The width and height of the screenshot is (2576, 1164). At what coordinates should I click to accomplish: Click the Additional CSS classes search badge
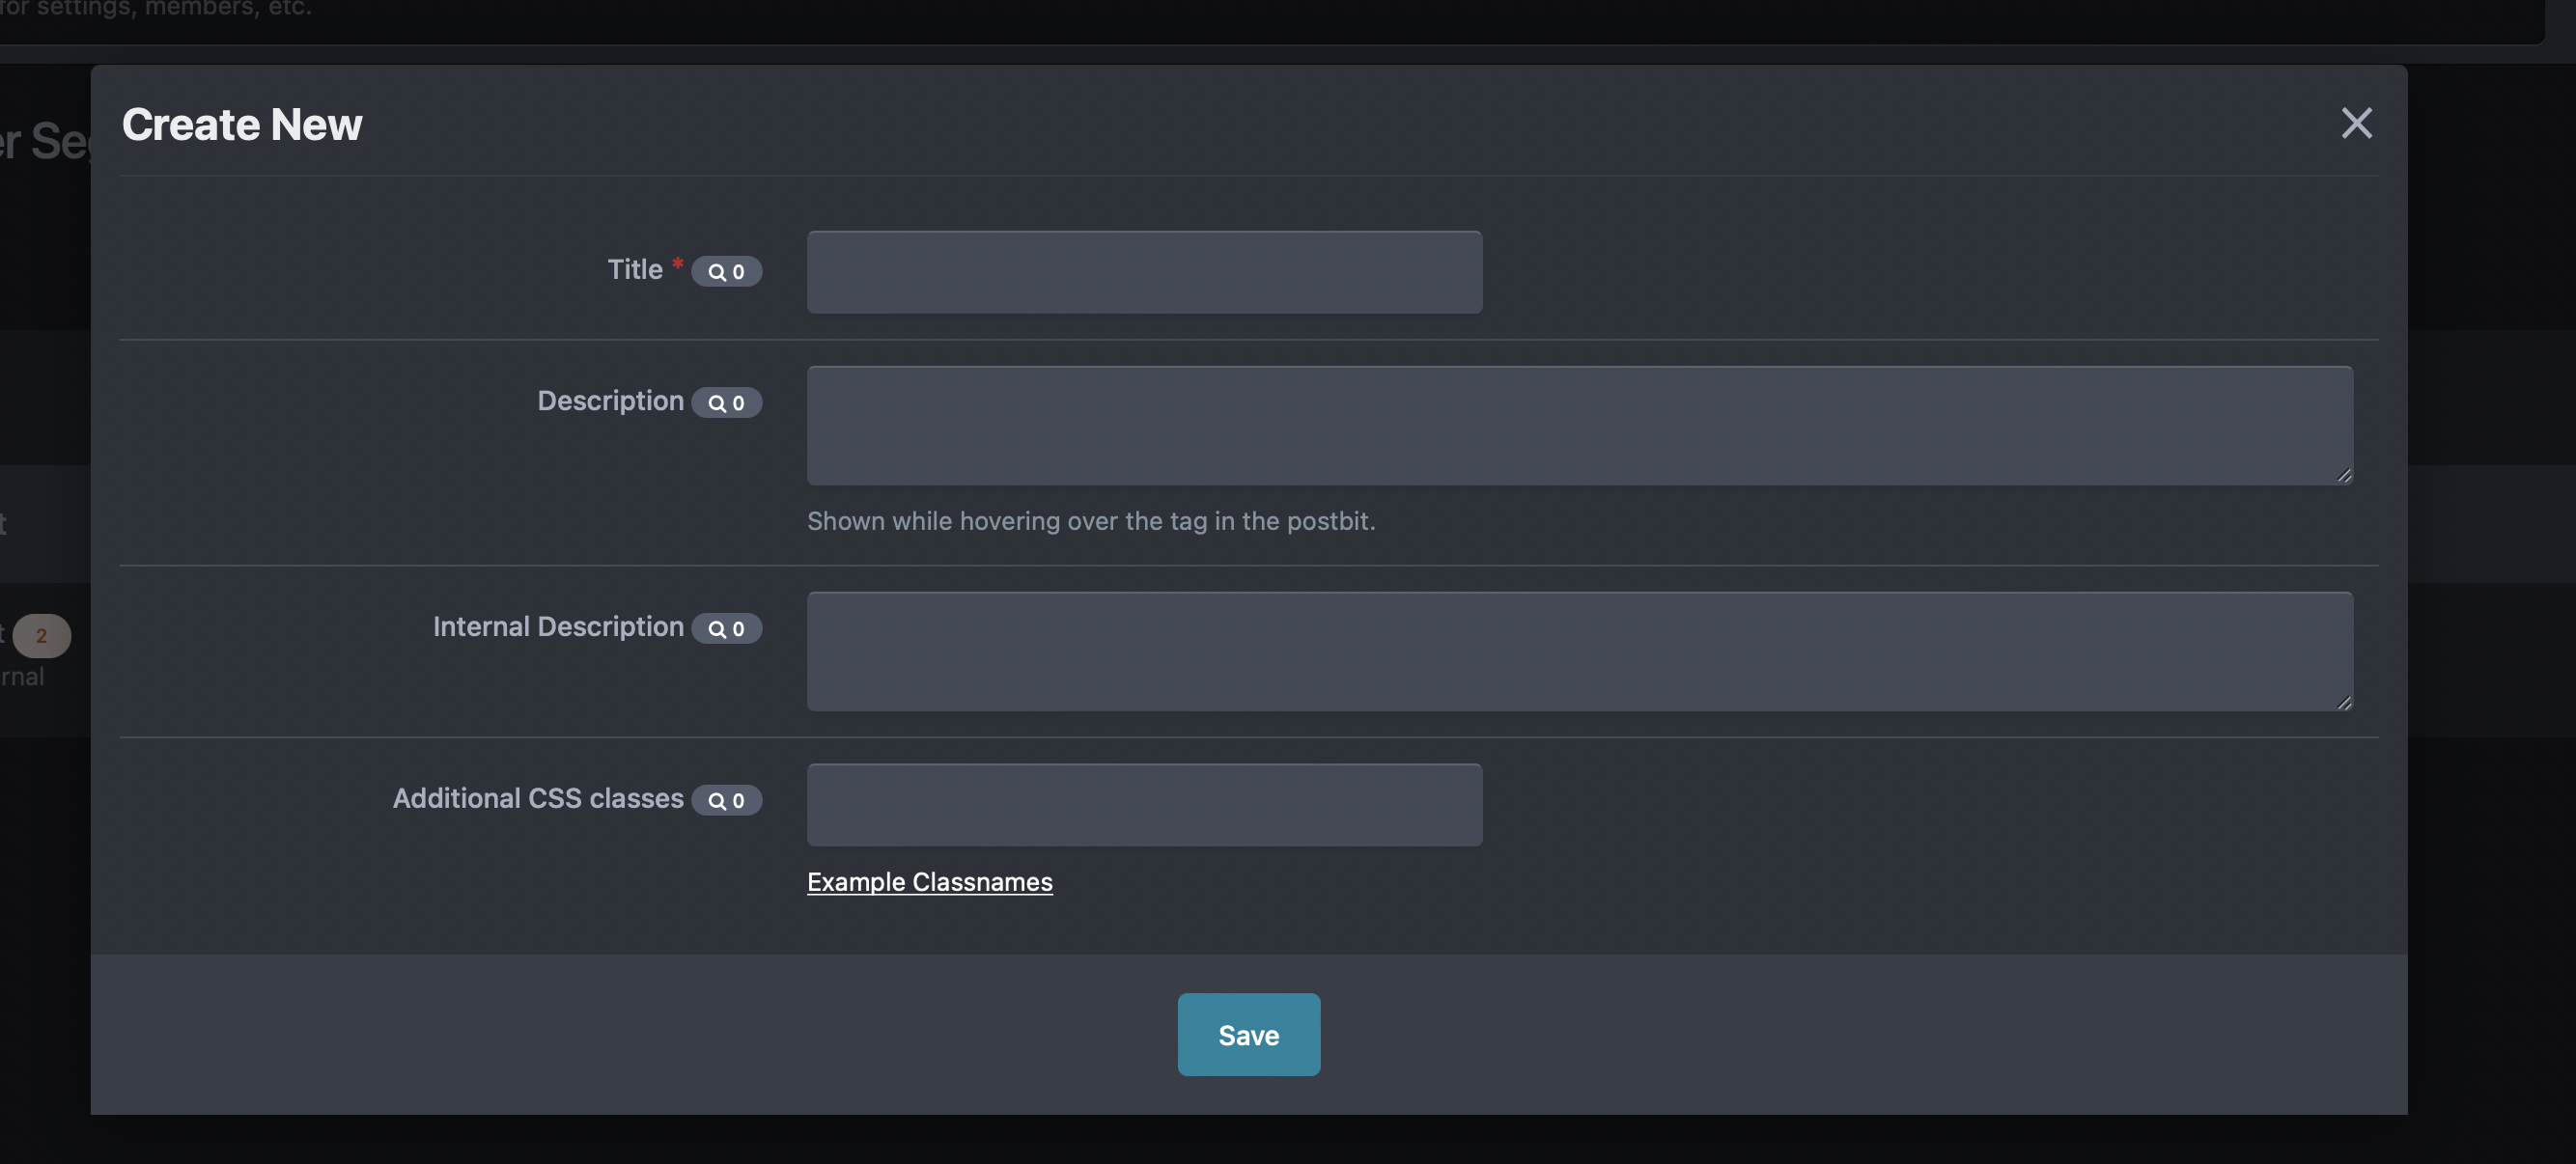coord(726,801)
